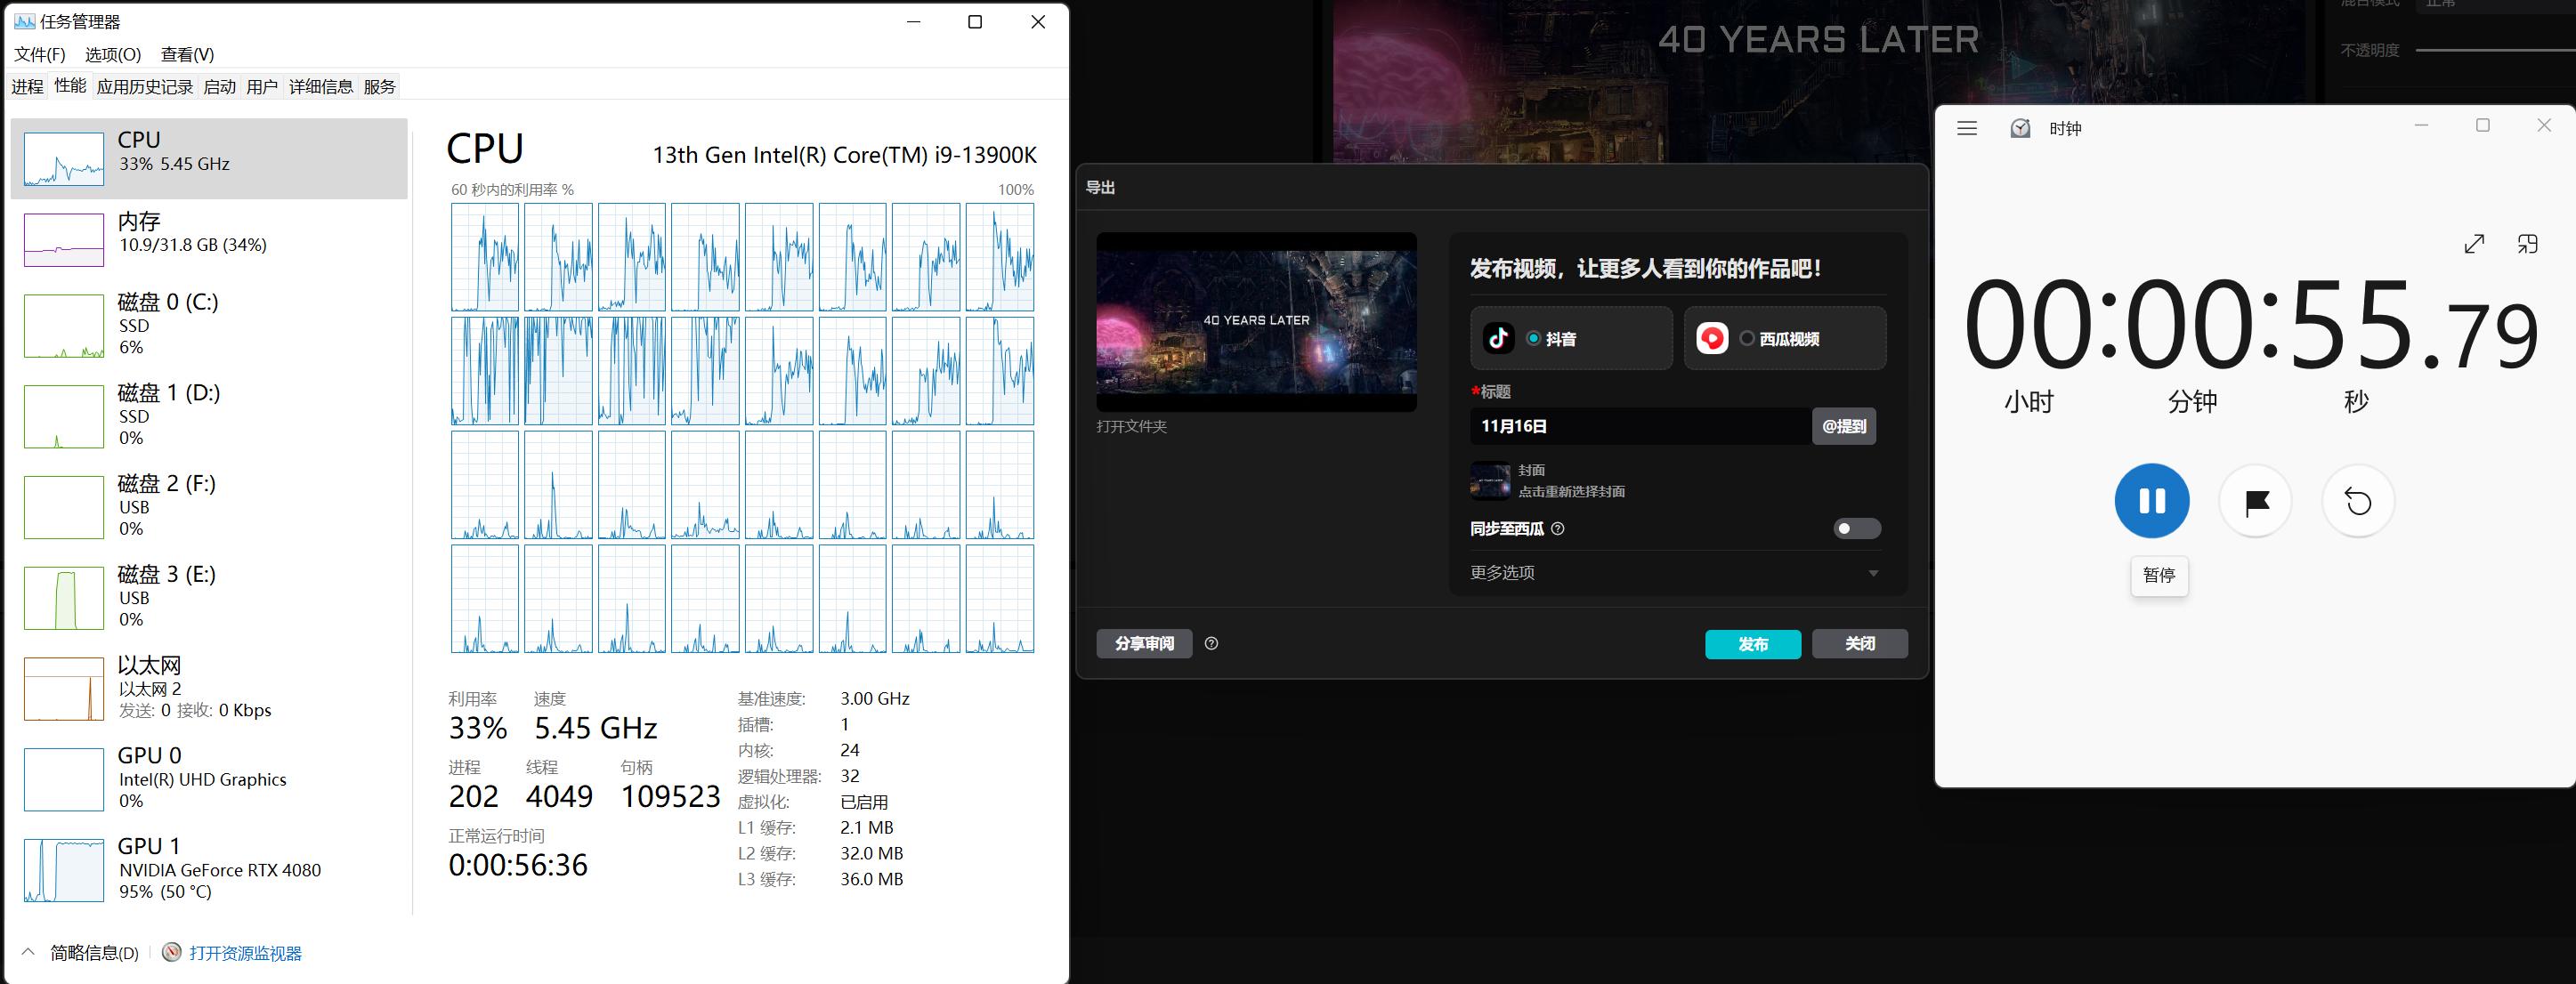Click the 发布 publish button
Image resolution: width=2576 pixels, height=984 pixels.
pyautogui.click(x=1753, y=644)
